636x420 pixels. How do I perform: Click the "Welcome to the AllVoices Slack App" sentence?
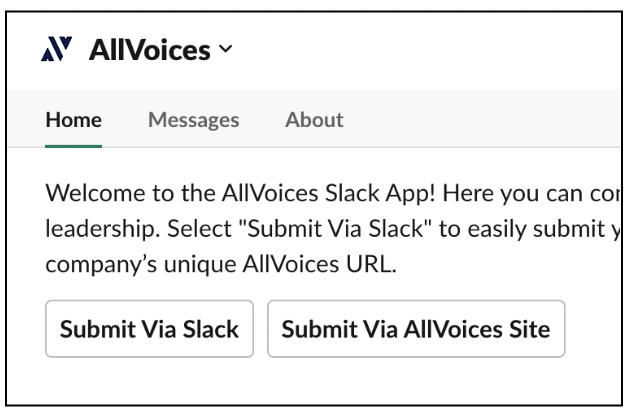pyautogui.click(x=240, y=193)
